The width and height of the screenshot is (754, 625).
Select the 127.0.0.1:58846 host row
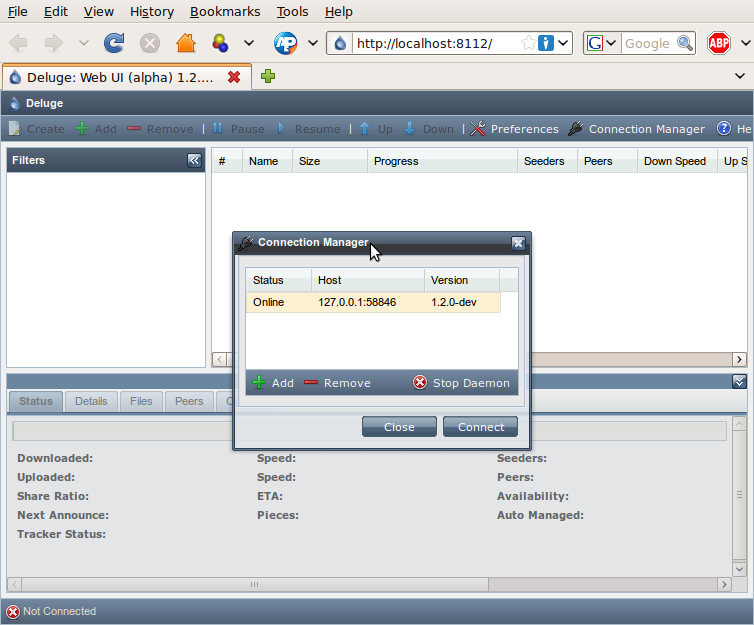point(373,302)
